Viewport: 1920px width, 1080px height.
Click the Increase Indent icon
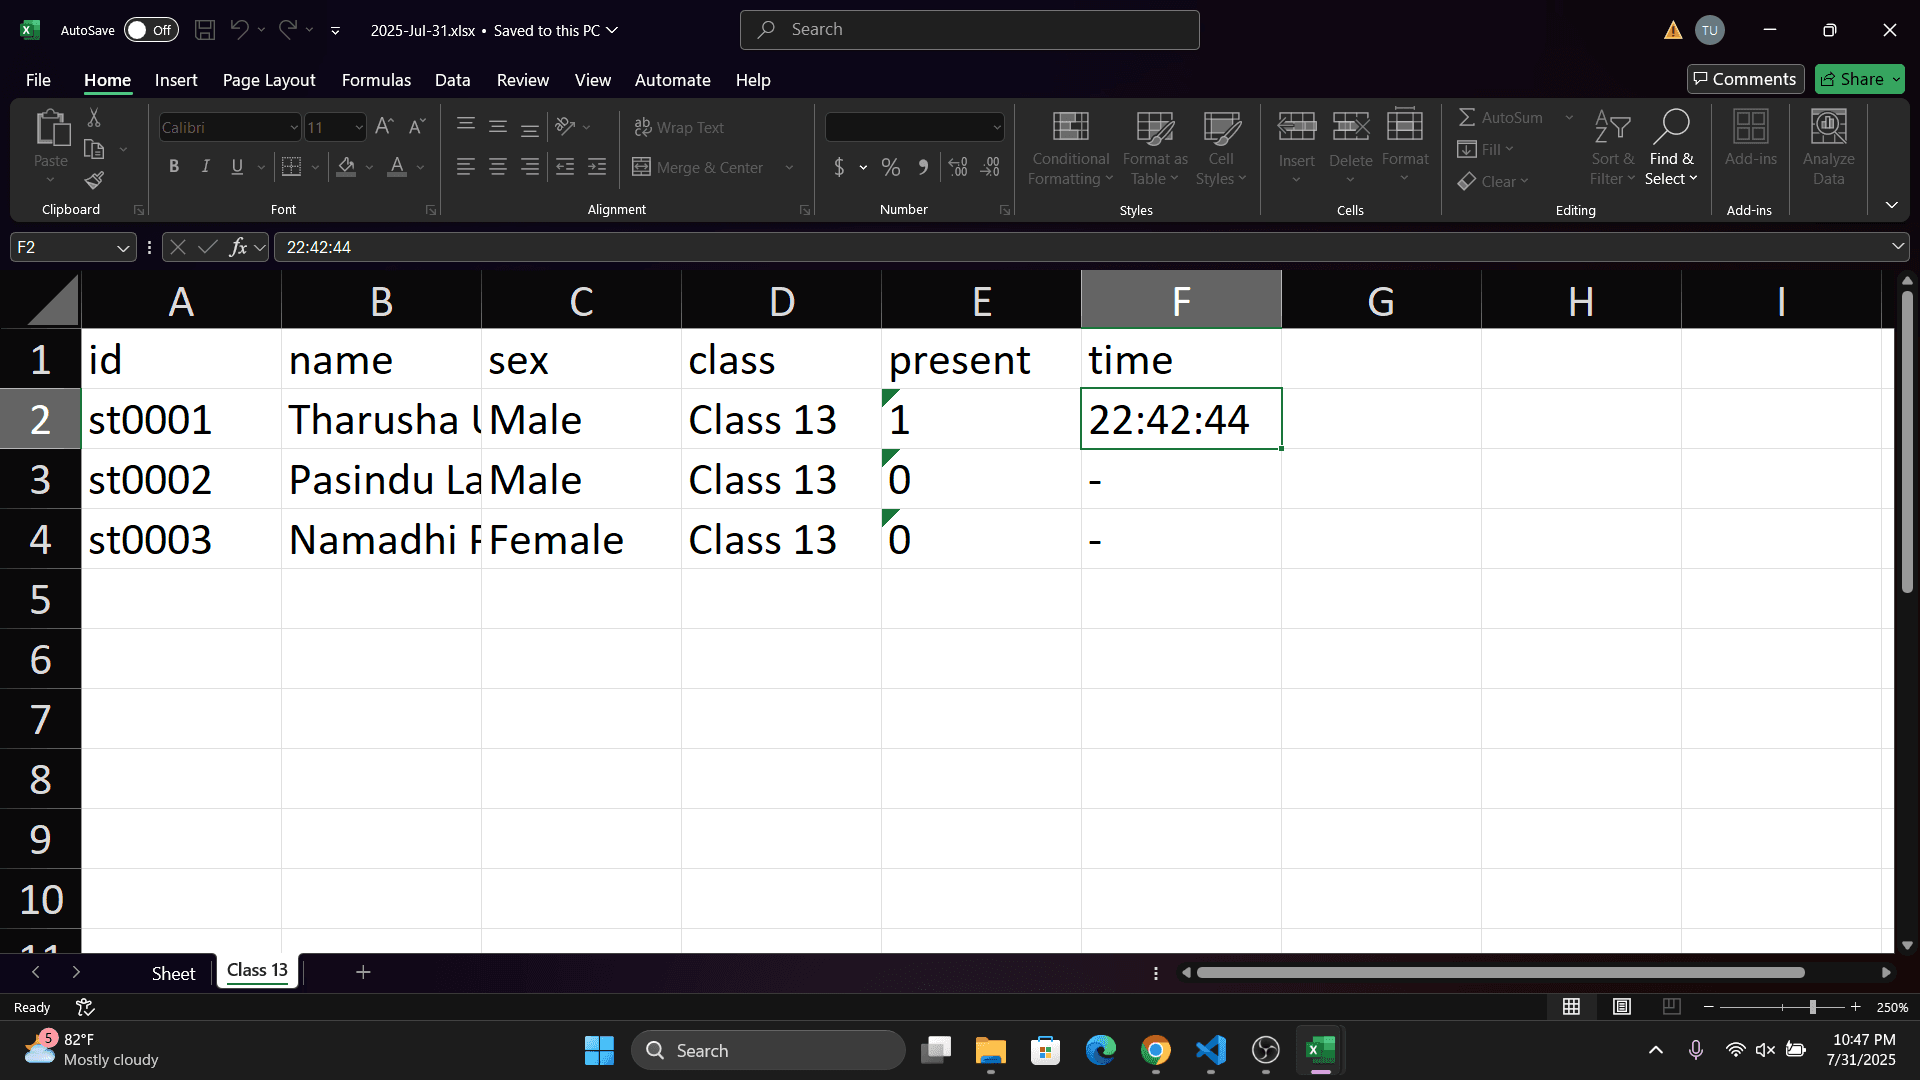(x=597, y=167)
